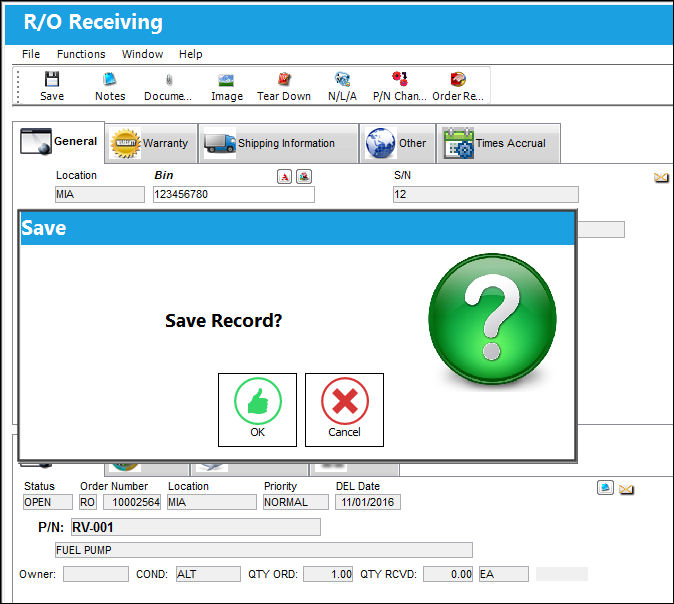Click the notes icon near DEL Date
Screen dimensions: 674x604
point(605,487)
